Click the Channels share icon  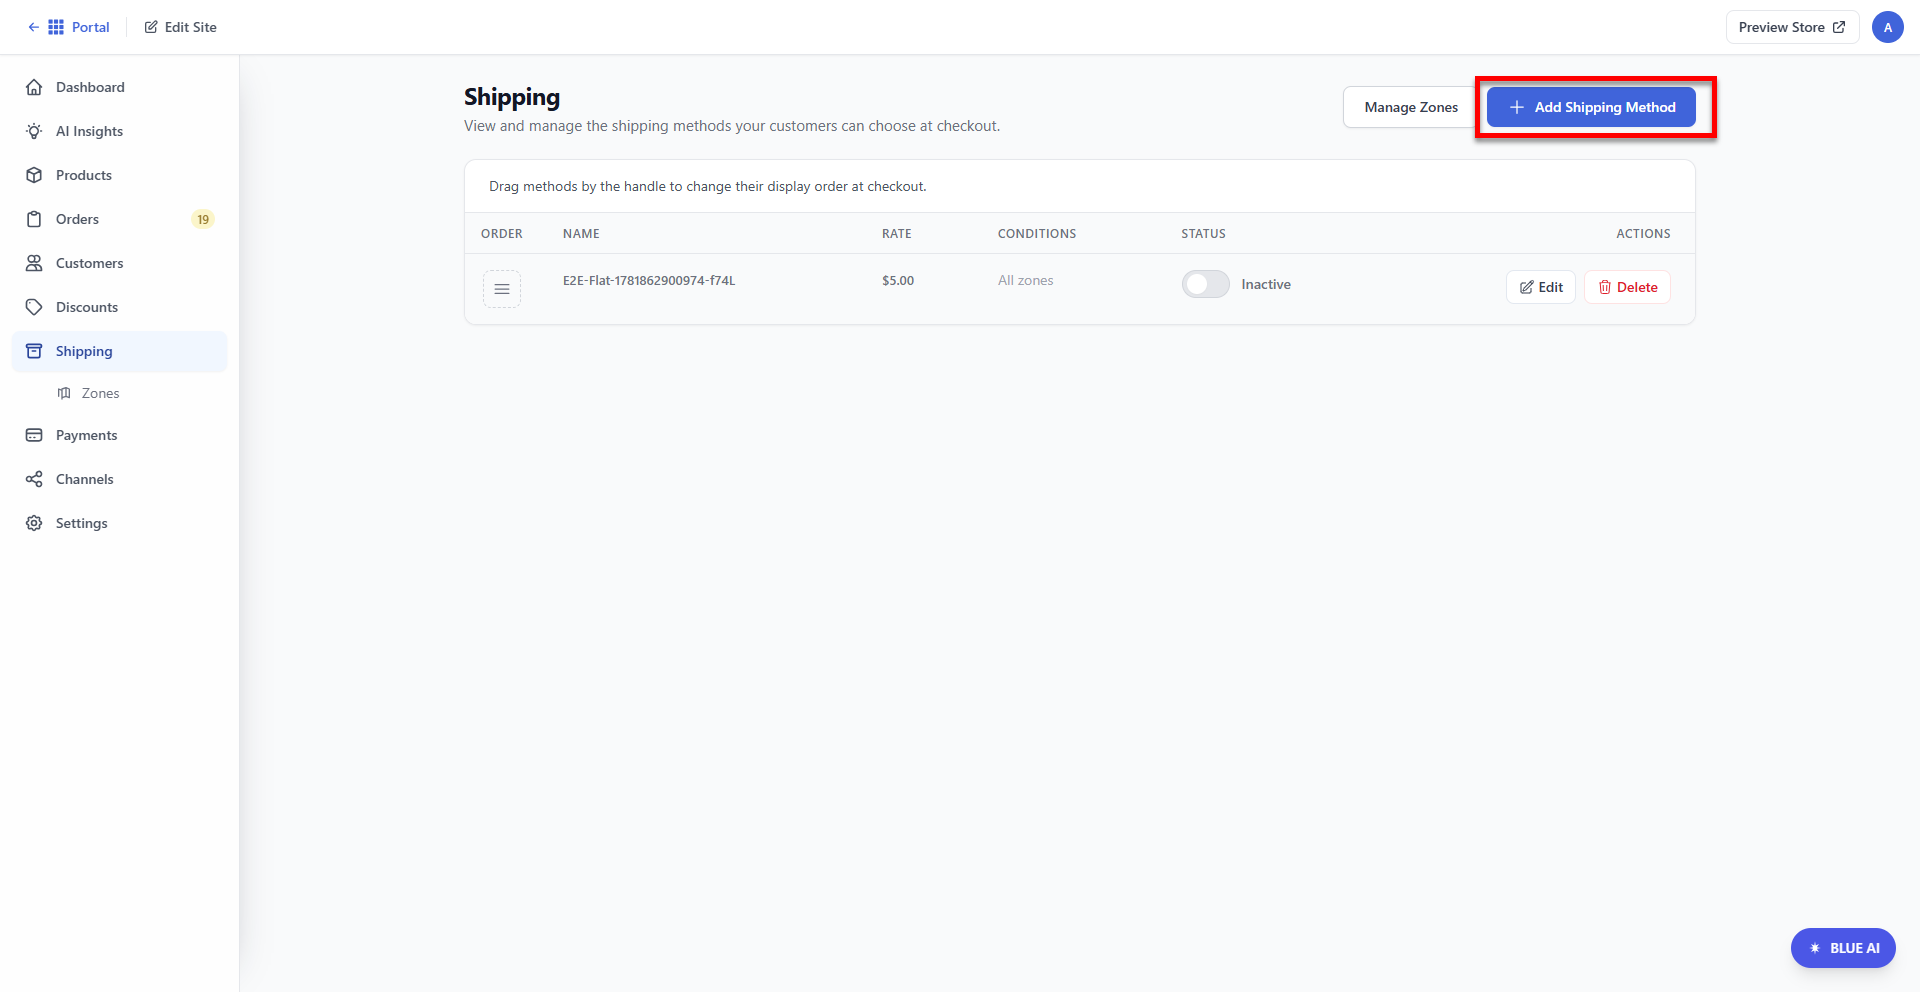34,479
